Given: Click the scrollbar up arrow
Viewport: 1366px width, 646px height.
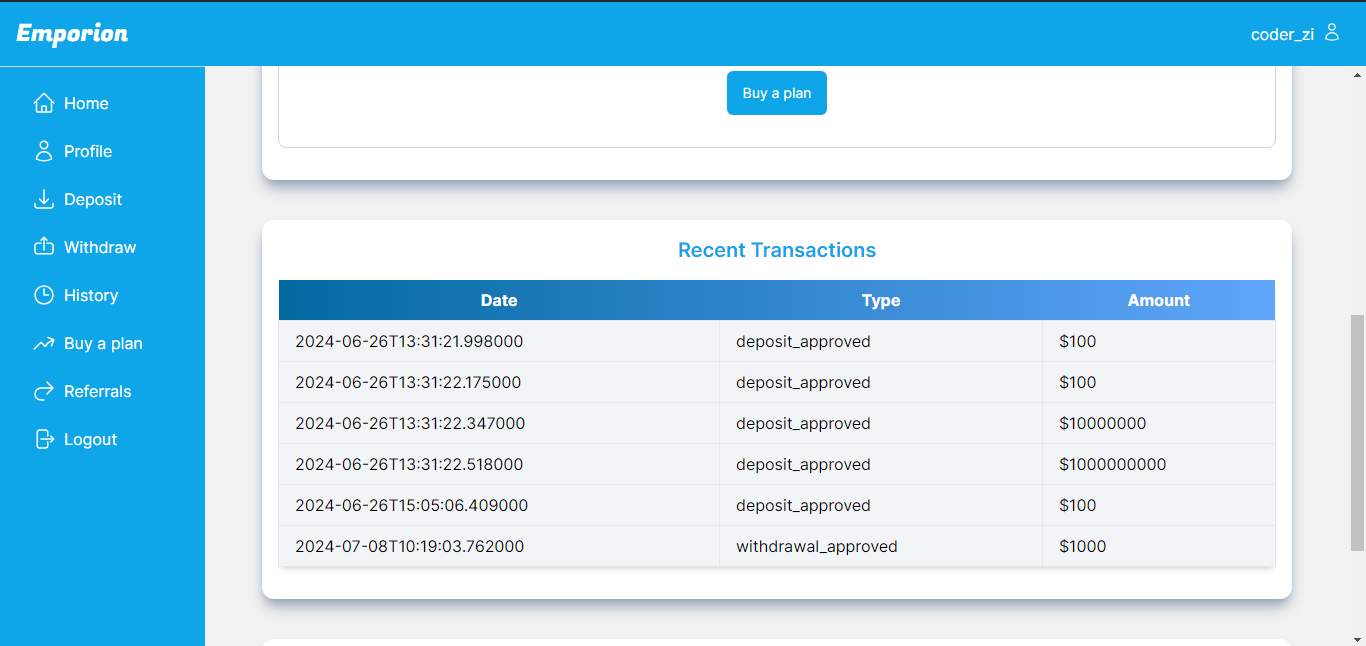Looking at the screenshot, I should coord(1357,75).
